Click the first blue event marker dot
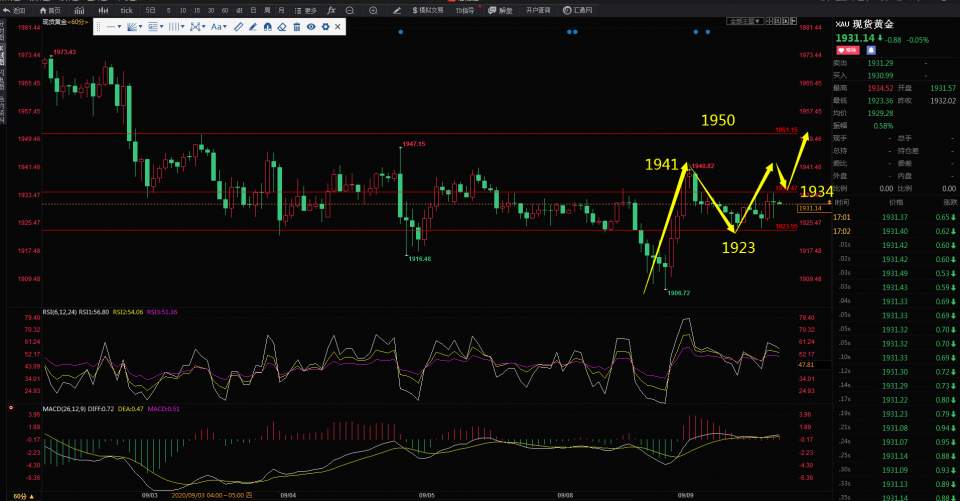The height and width of the screenshot is (501, 960). pos(400,32)
